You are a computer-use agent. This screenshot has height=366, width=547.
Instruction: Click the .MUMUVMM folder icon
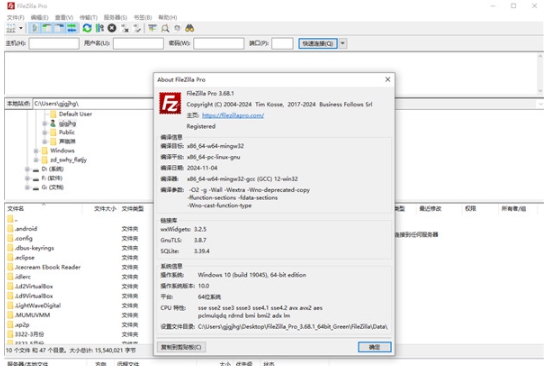click(x=10, y=315)
